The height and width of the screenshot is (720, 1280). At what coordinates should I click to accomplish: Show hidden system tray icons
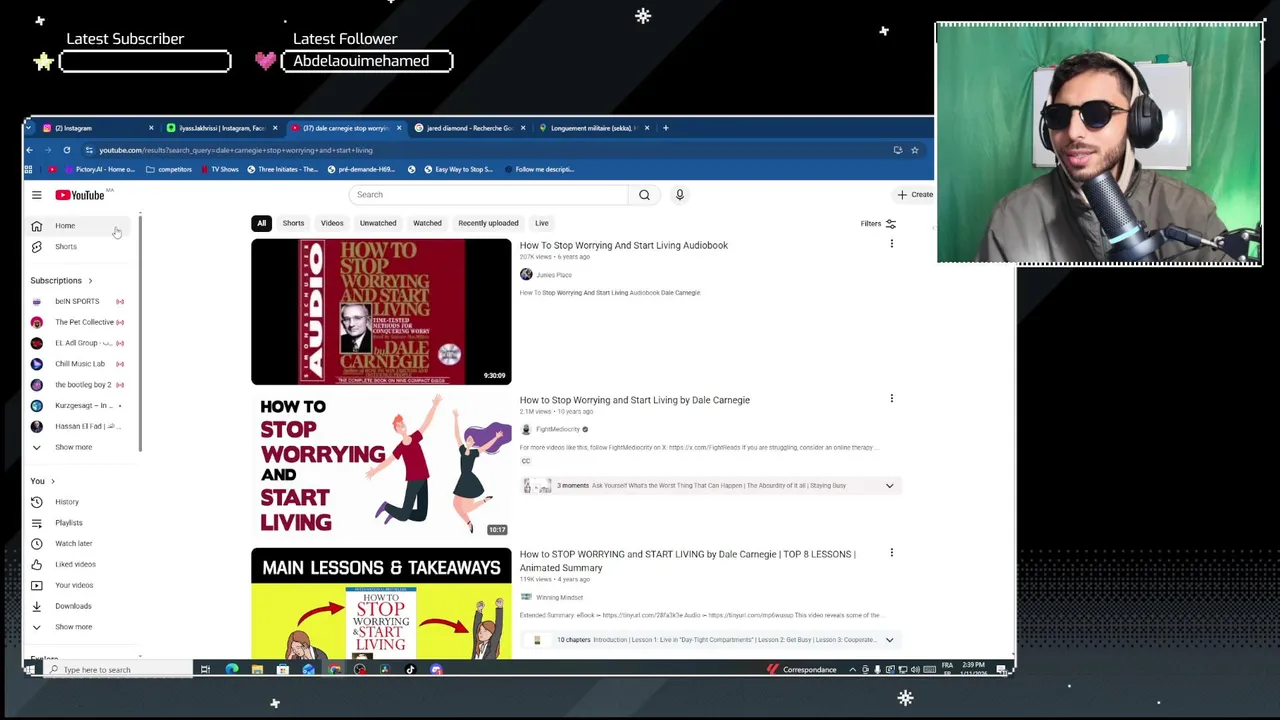point(853,670)
